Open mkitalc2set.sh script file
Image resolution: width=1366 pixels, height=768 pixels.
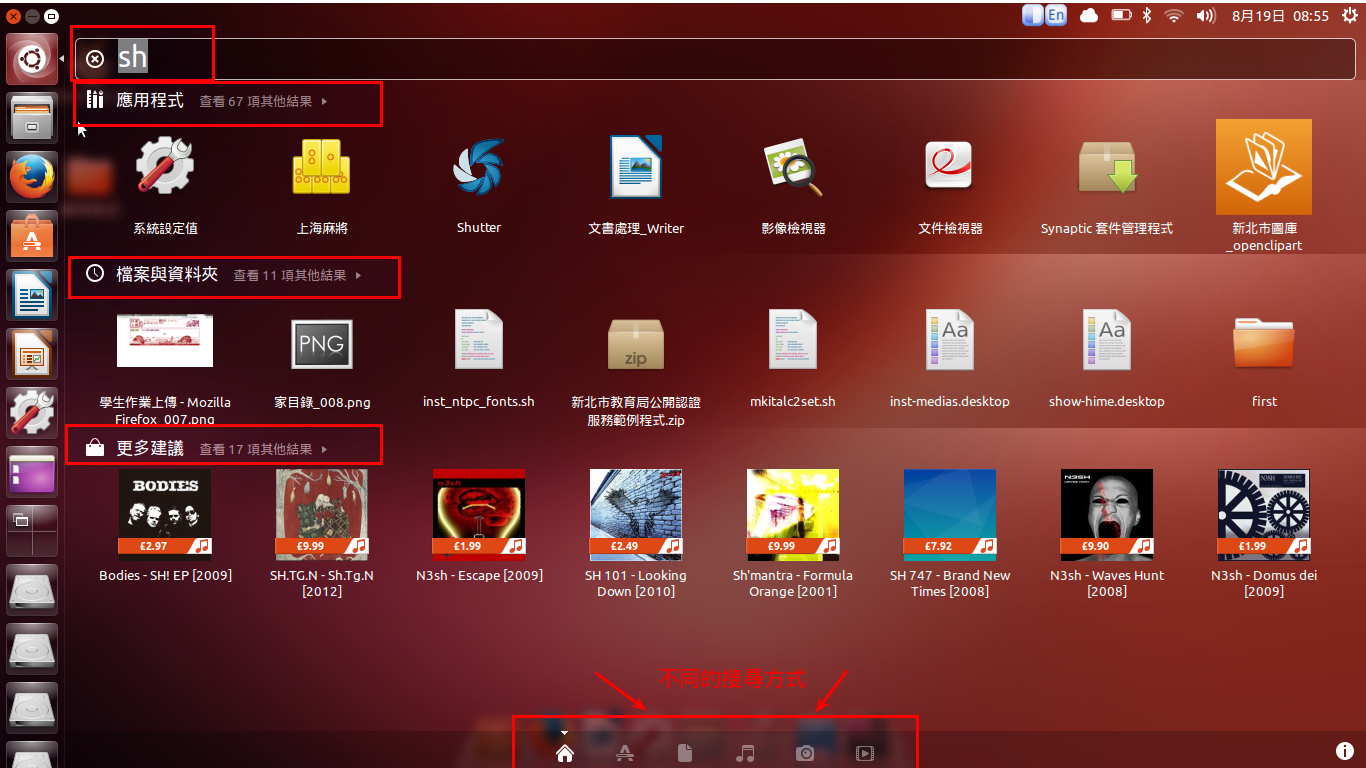[793, 360]
